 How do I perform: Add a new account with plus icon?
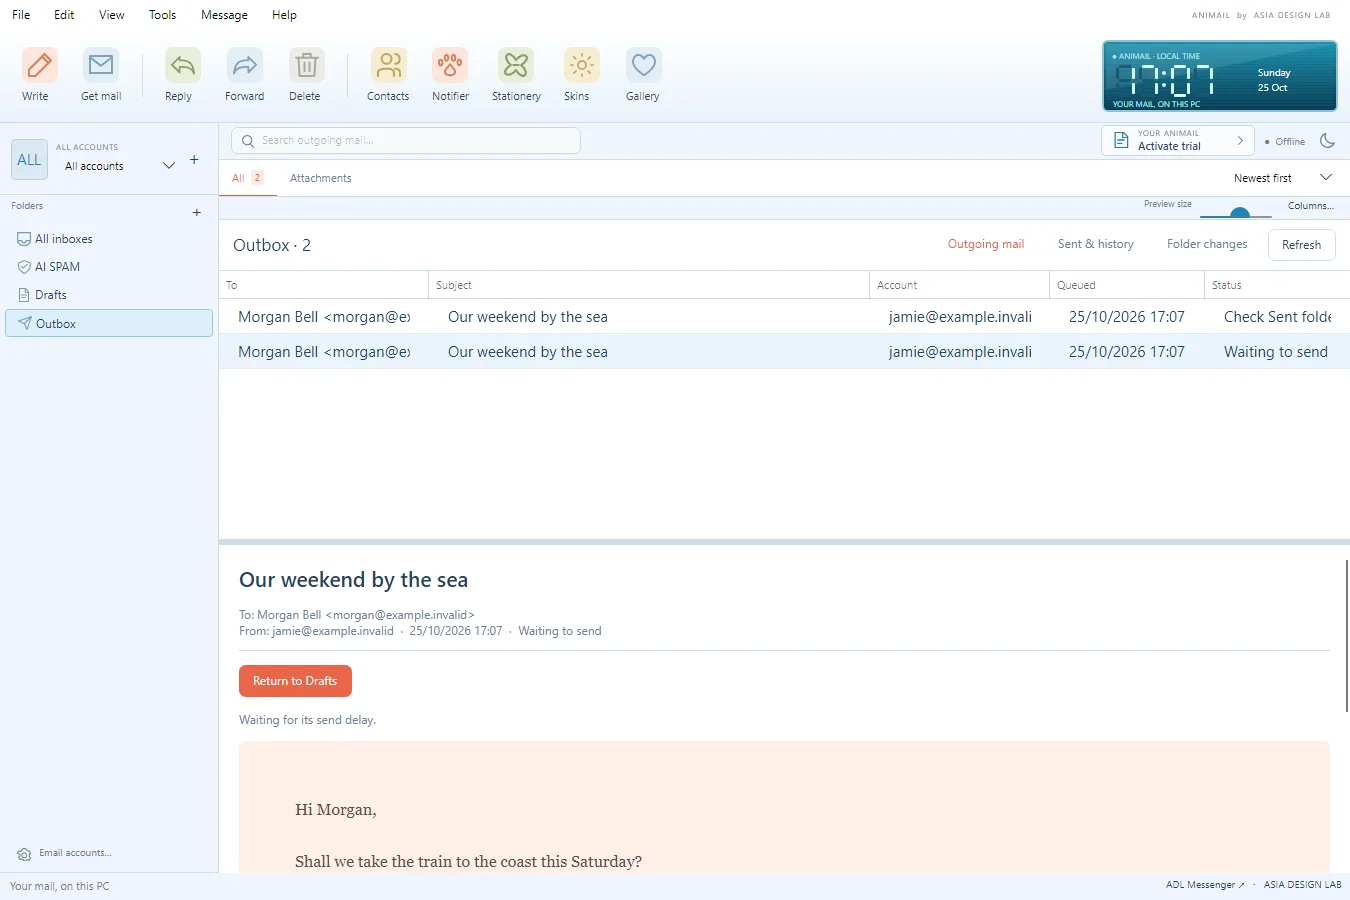point(194,159)
